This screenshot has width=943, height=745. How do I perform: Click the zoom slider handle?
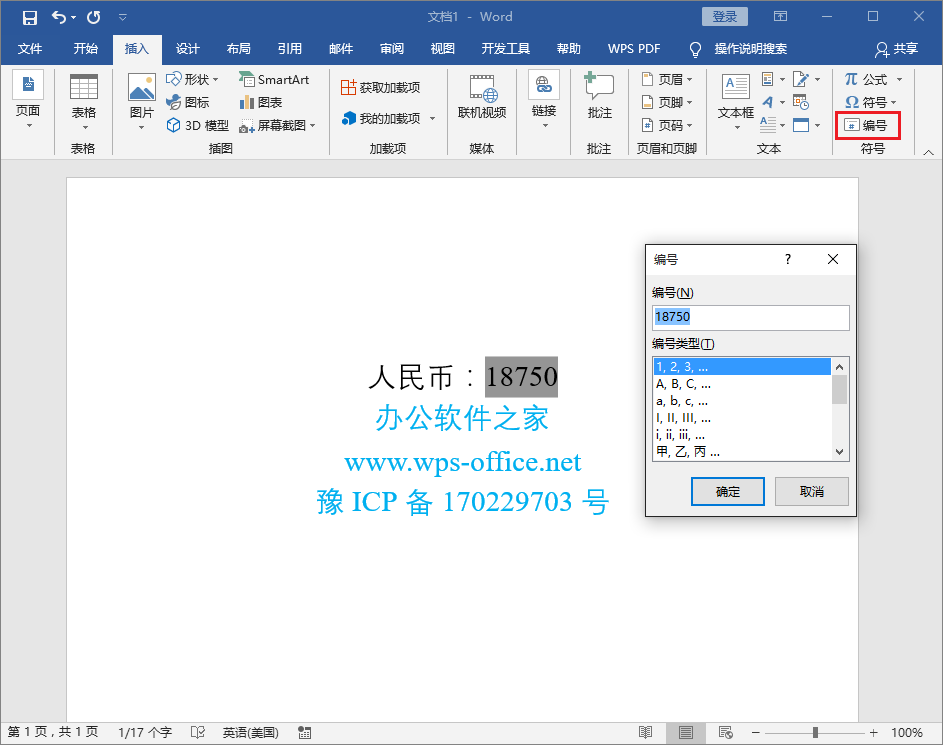pos(815,732)
